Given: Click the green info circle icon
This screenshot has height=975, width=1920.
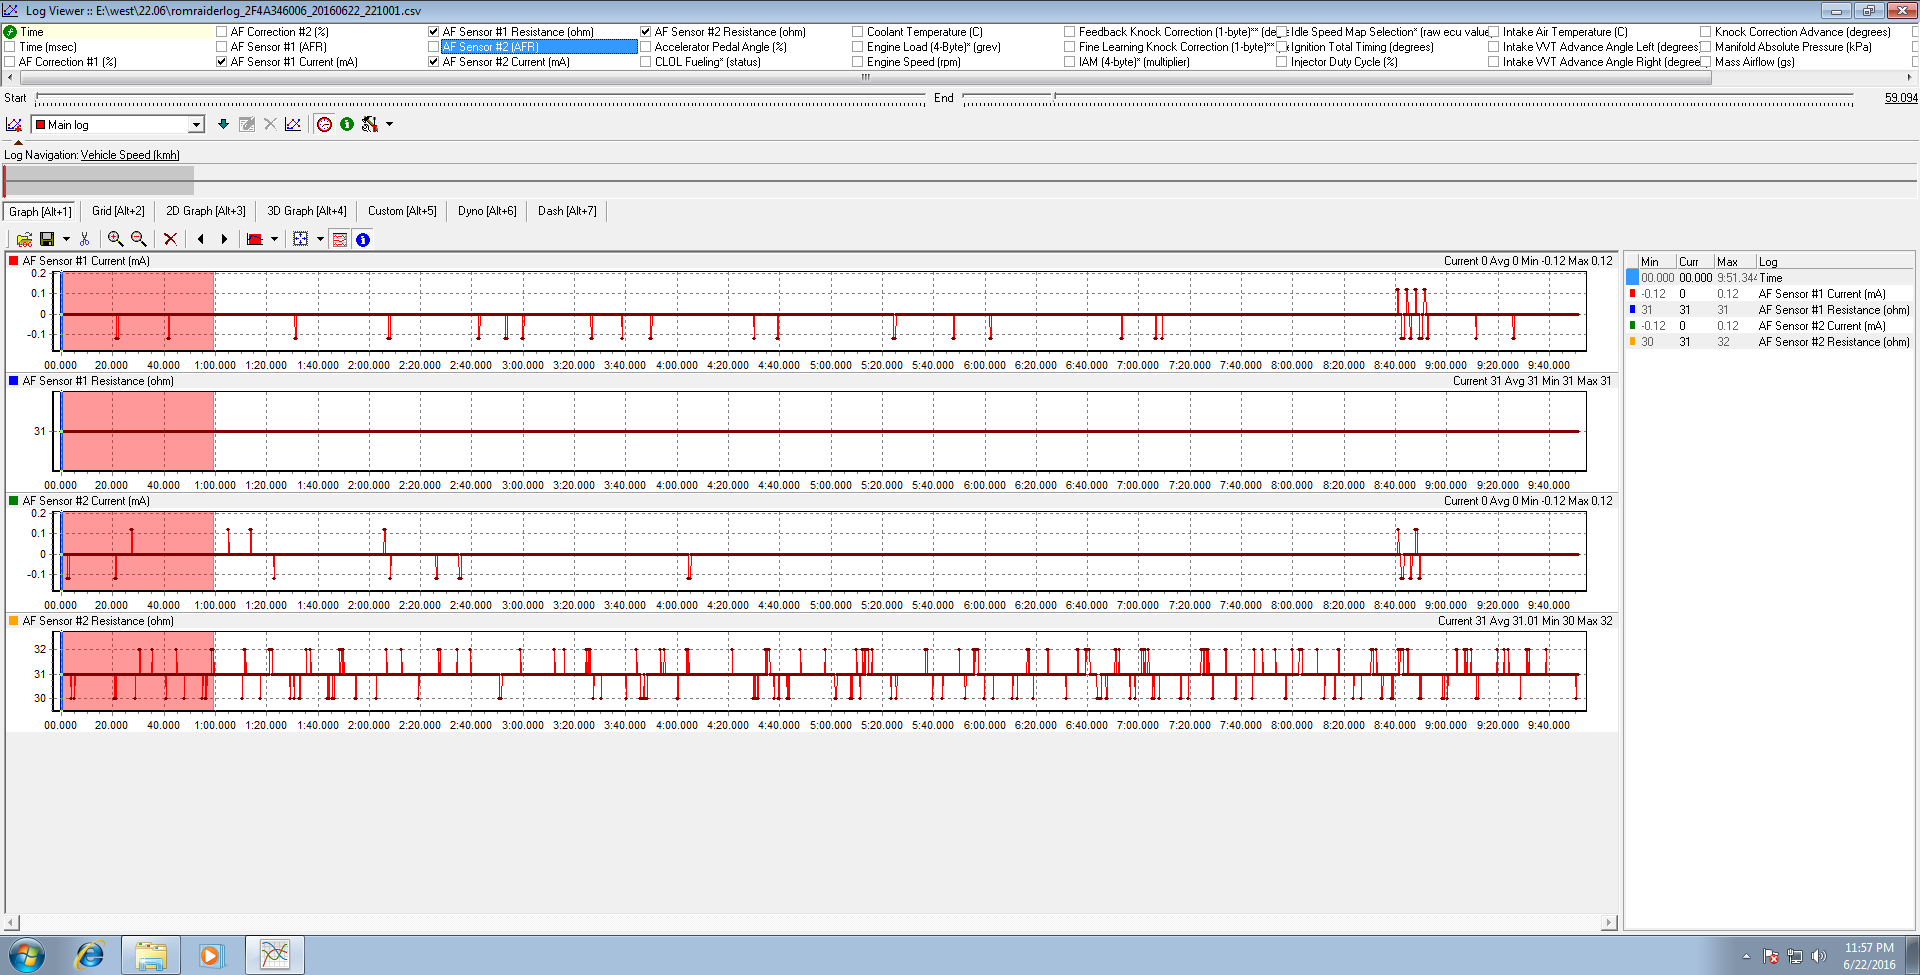Looking at the screenshot, I should click(347, 124).
